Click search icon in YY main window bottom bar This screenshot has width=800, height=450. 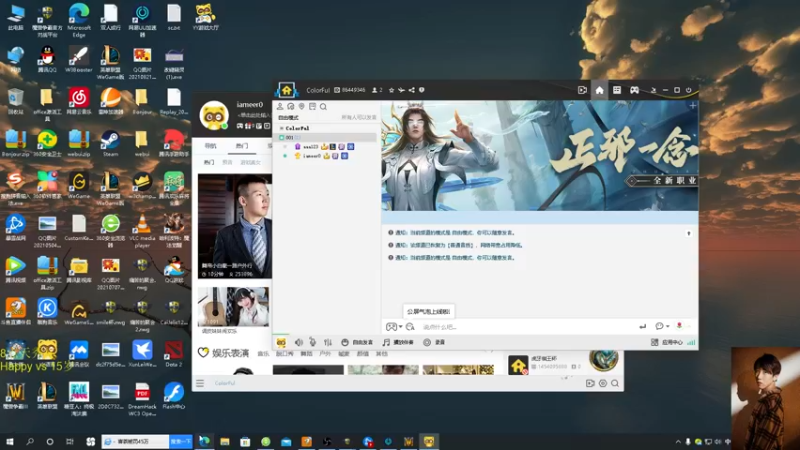(615, 383)
